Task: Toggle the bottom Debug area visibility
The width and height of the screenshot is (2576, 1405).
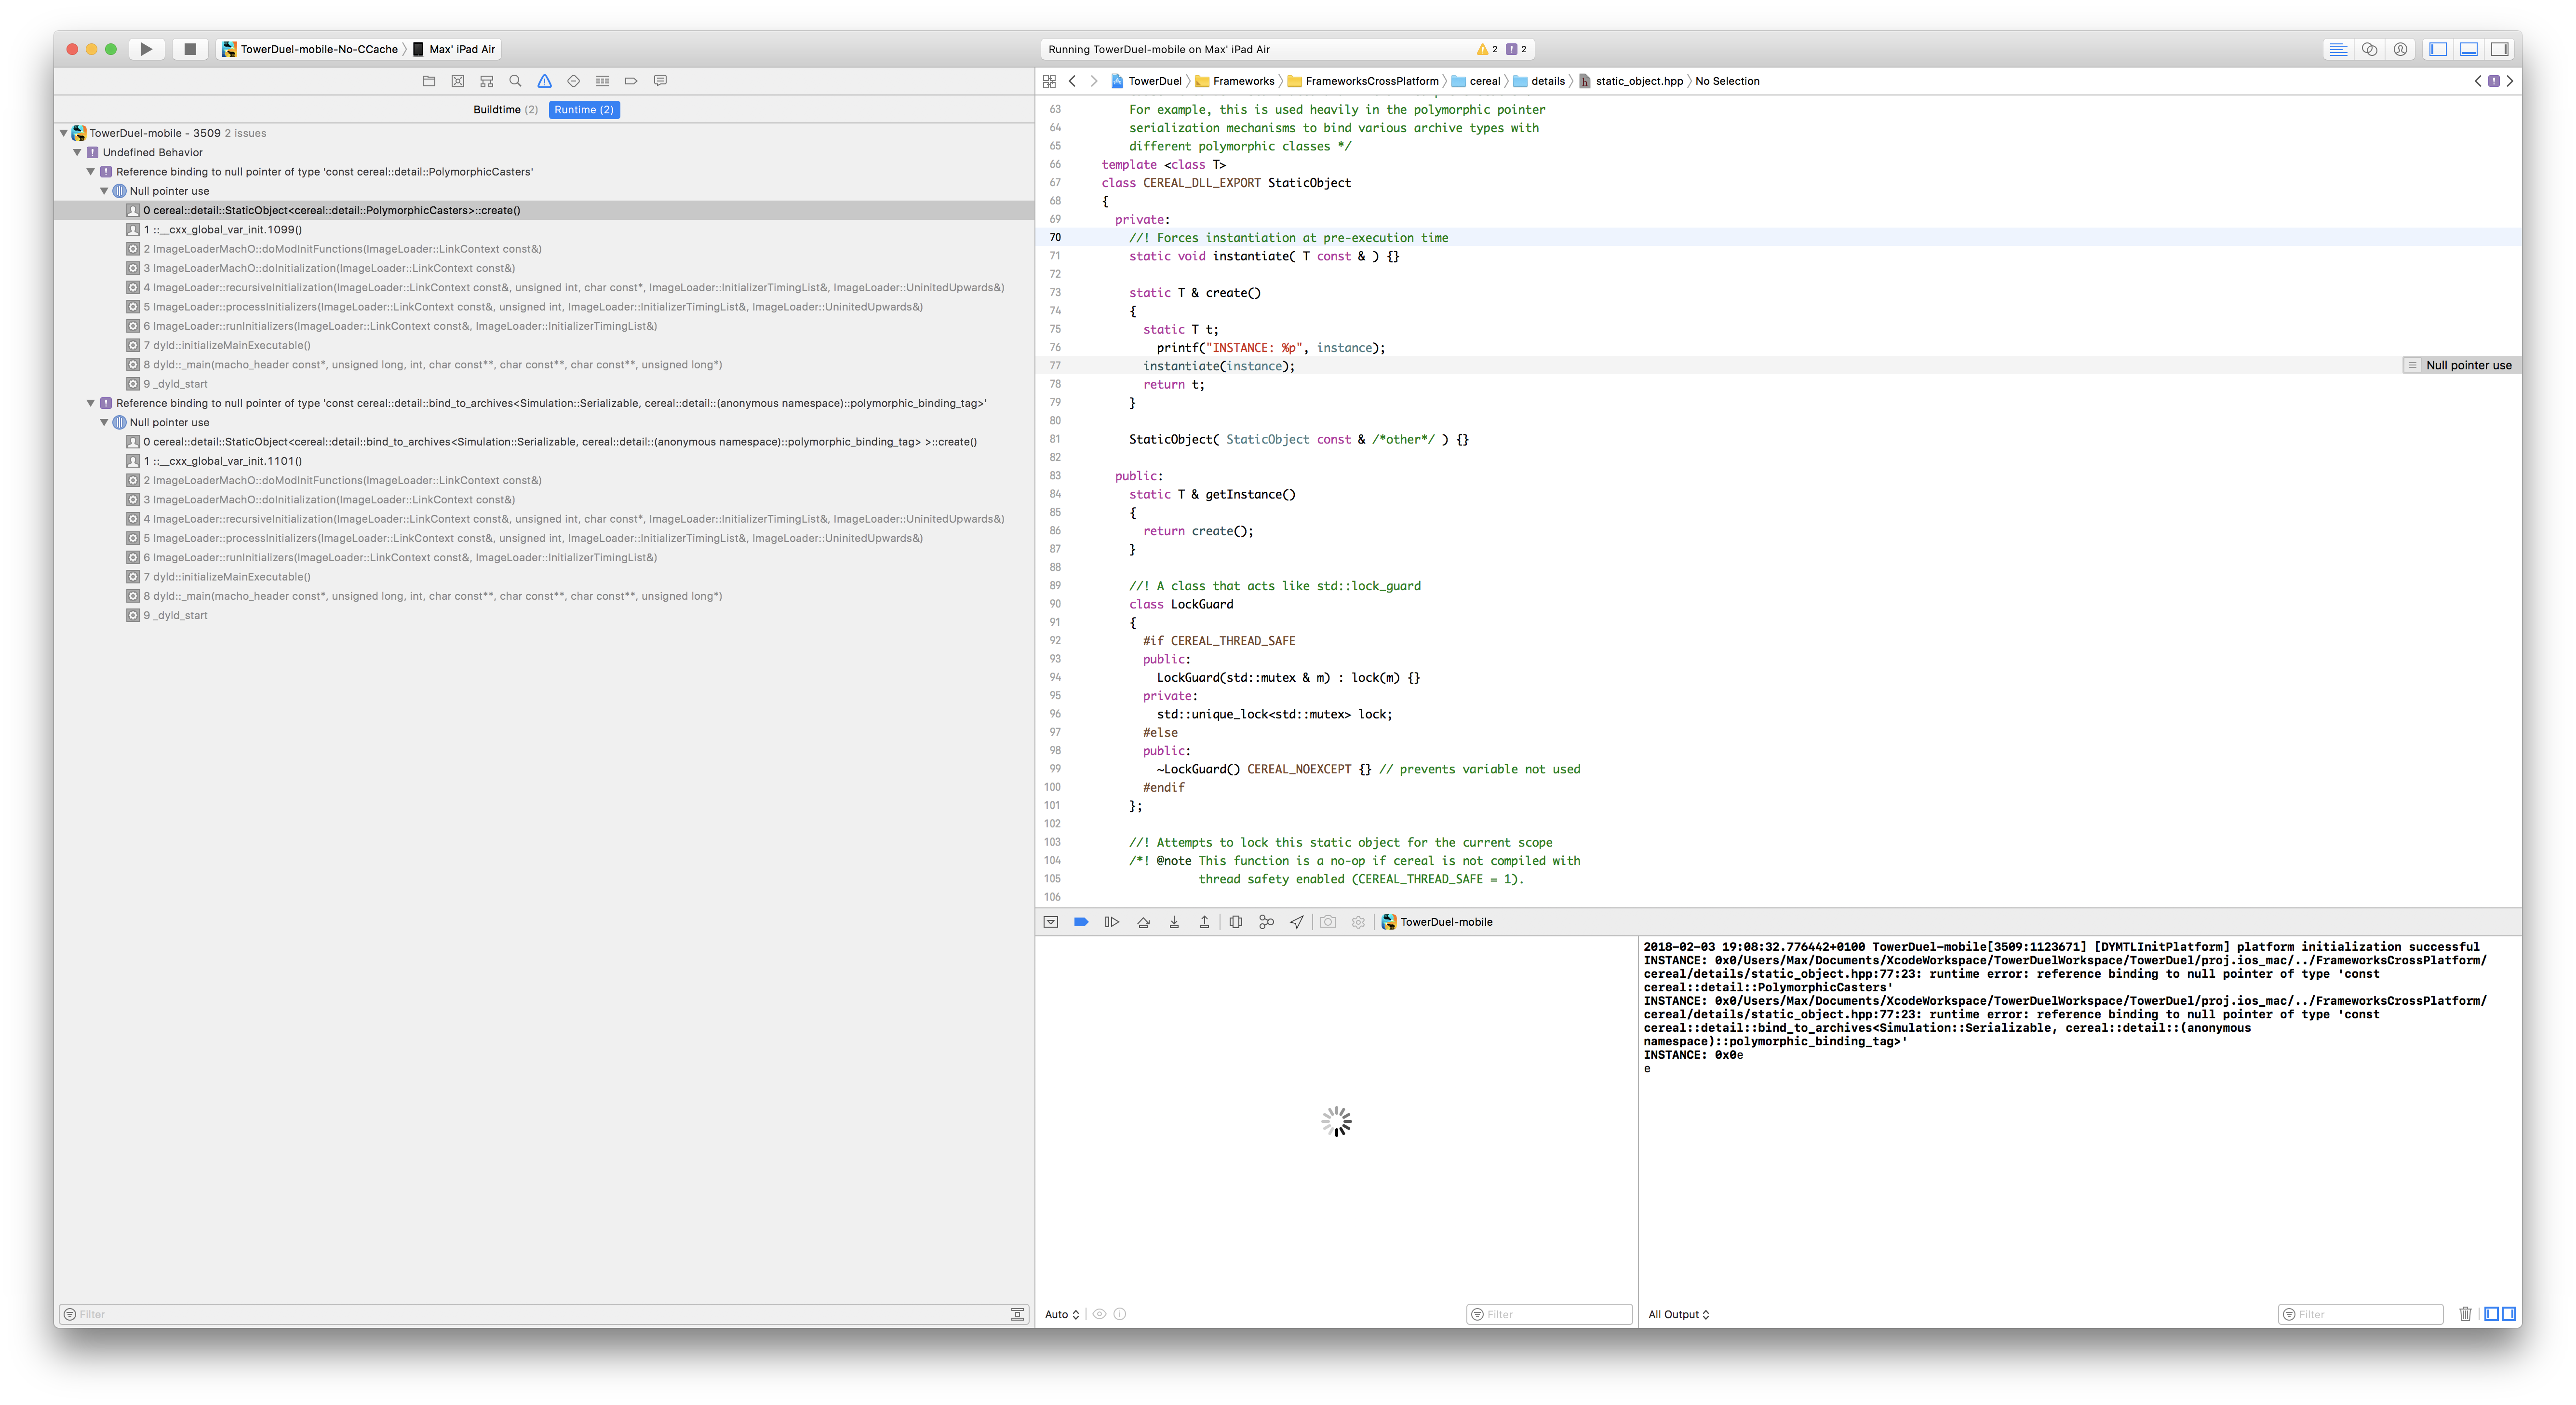Action: [2469, 49]
